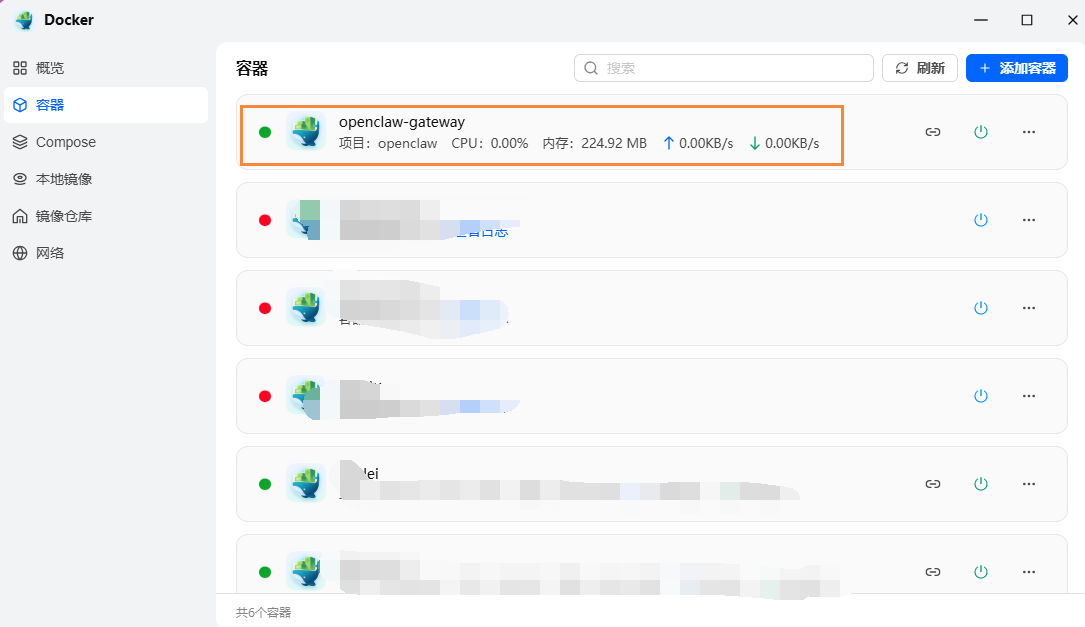Click the download arrow 0.00KB/s stat
Viewport: 1085px width, 627px height.
coord(784,143)
